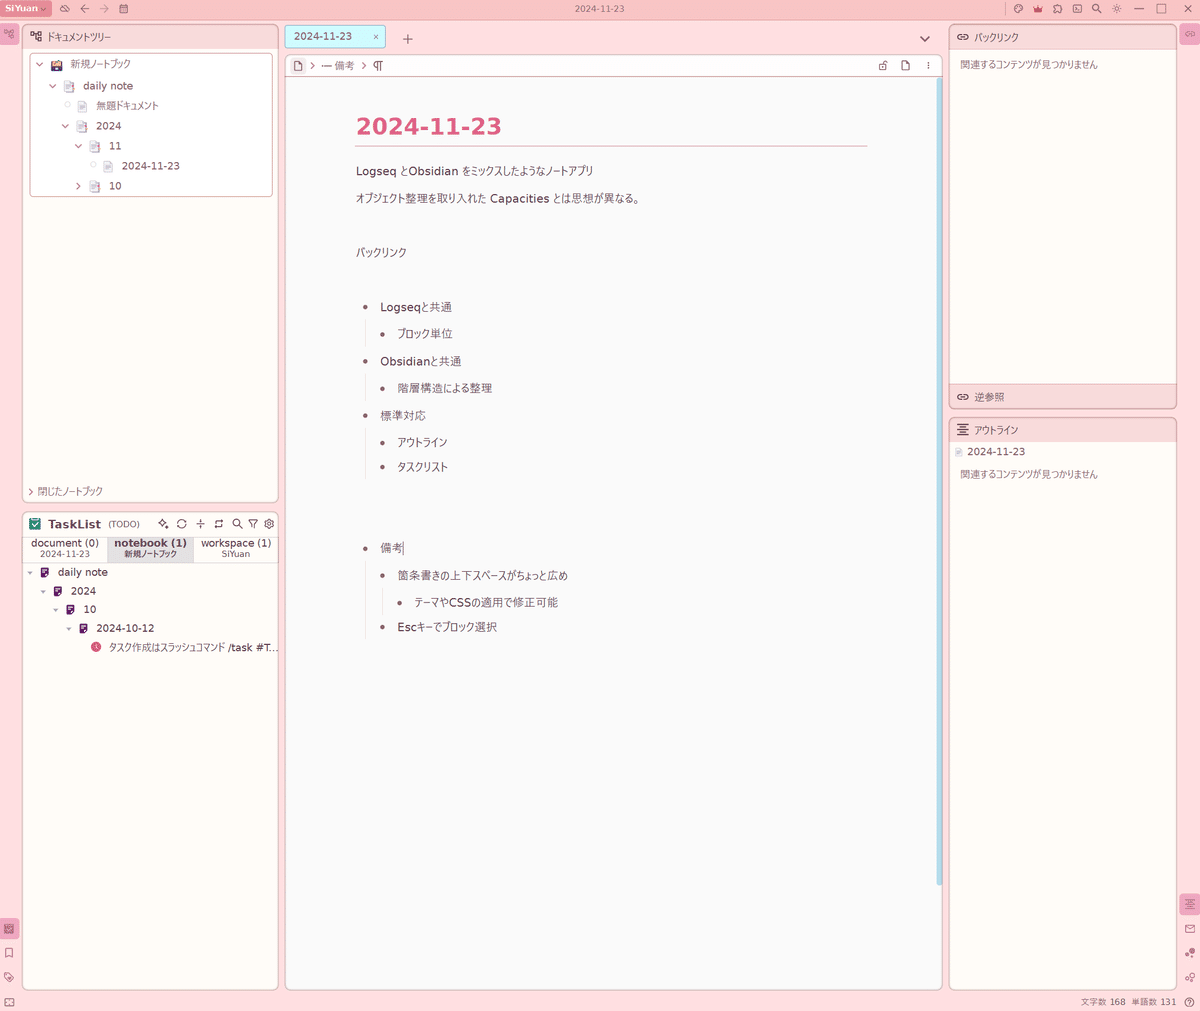This screenshot has width=1200, height=1011.
Task: Collapse 2024-10-12 in TaskList tree
Action: (x=69, y=629)
